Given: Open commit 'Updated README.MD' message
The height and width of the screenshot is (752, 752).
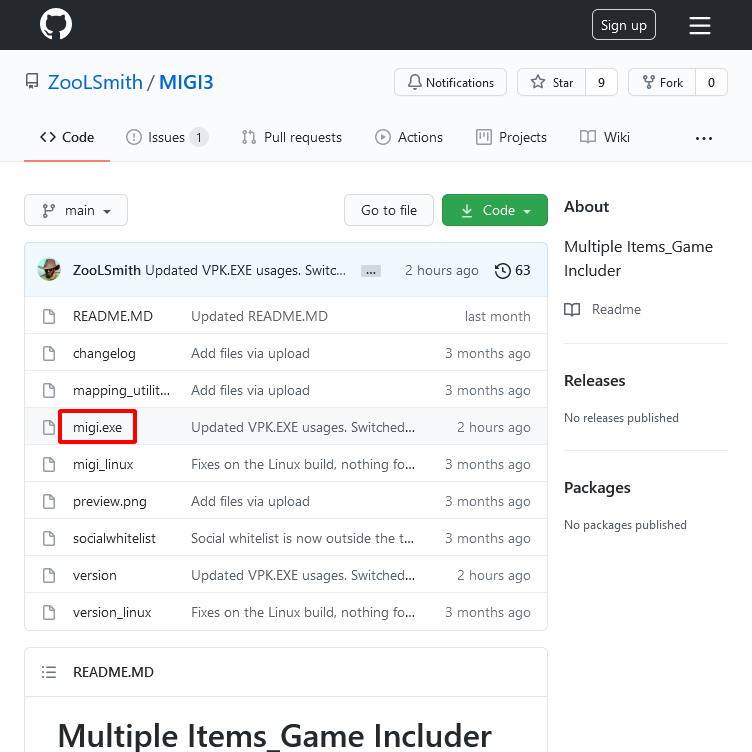Looking at the screenshot, I should (259, 316).
